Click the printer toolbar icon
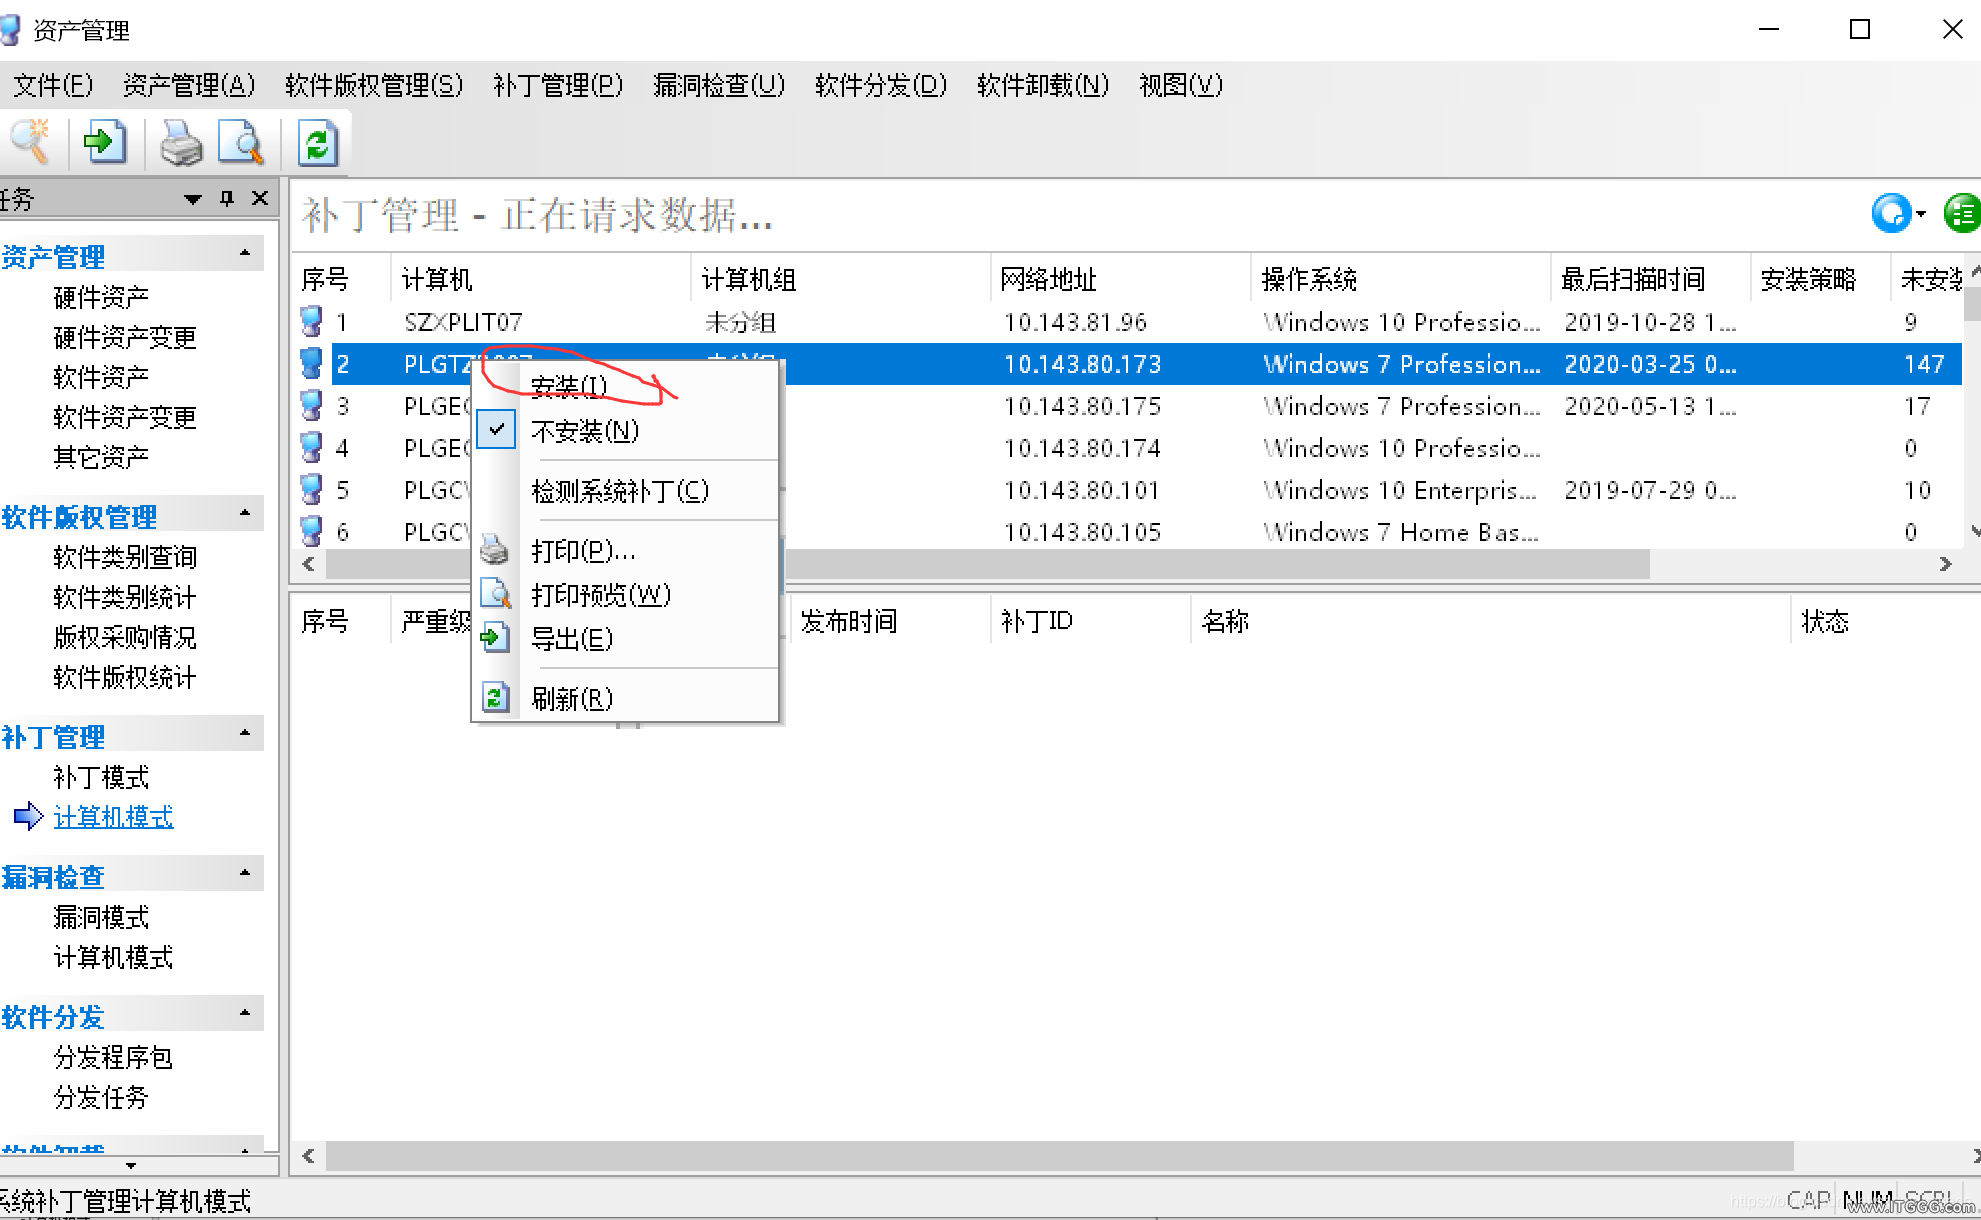1981x1220 pixels. coord(181,143)
